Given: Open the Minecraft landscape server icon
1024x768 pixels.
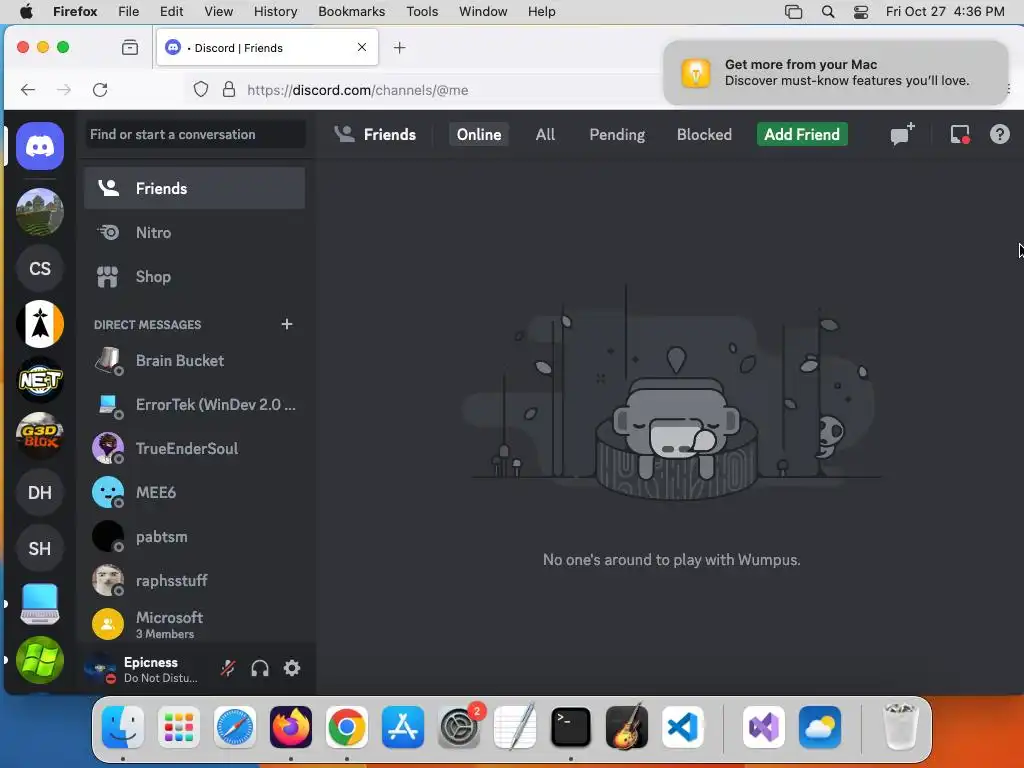Looking at the screenshot, I should point(40,212).
